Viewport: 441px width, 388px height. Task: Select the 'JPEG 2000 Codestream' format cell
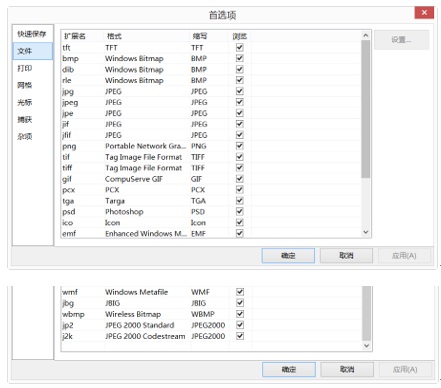click(x=145, y=336)
